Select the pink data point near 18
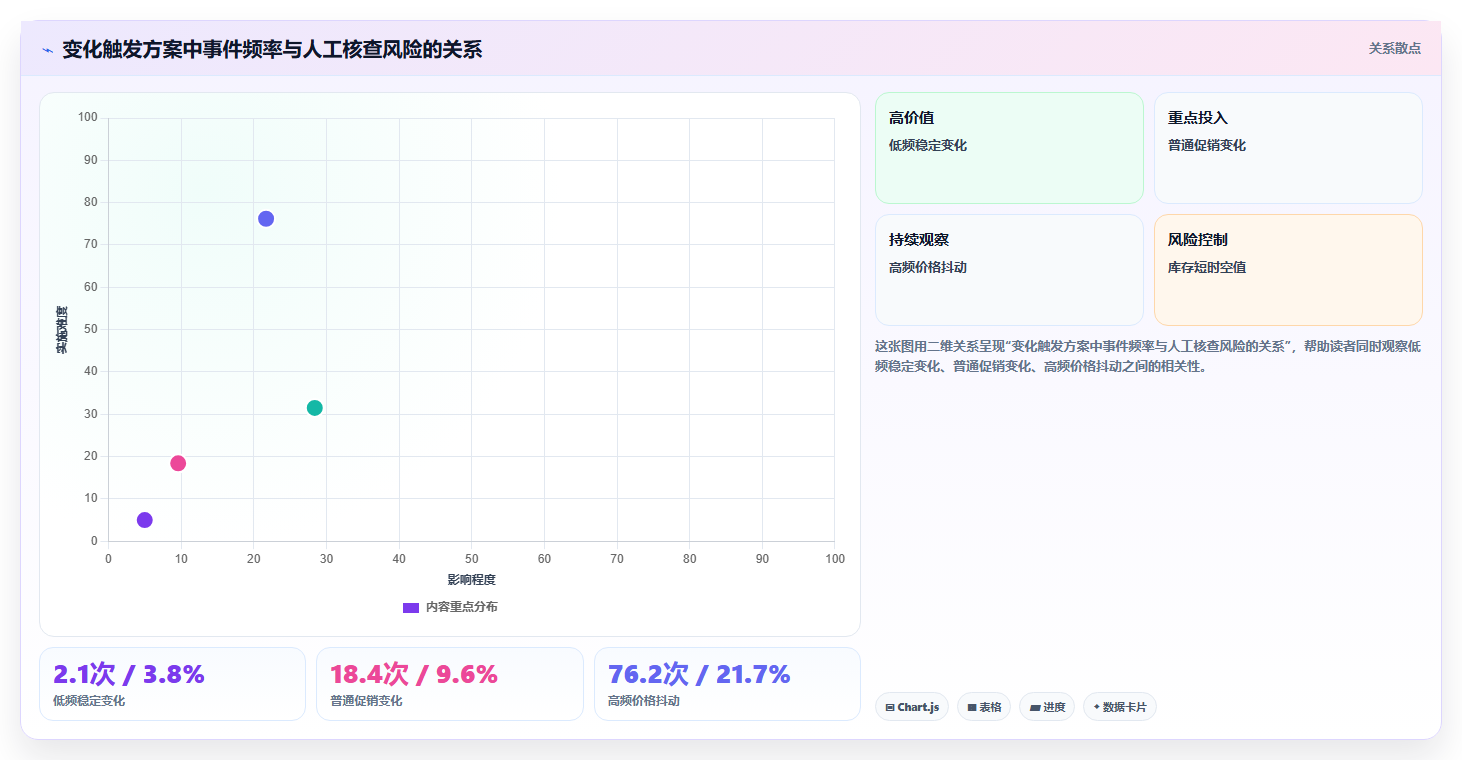This screenshot has height=760, width=1462. pos(178,463)
